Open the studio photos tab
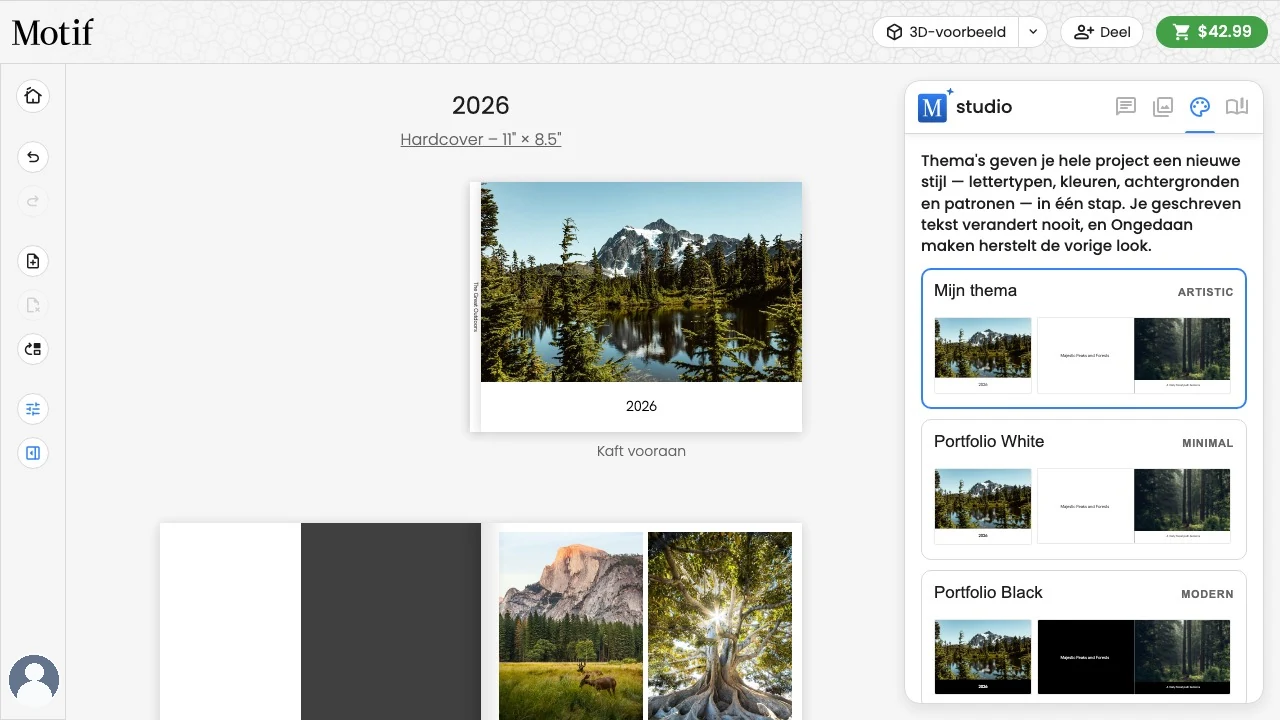This screenshot has height=720, width=1280. click(1163, 107)
